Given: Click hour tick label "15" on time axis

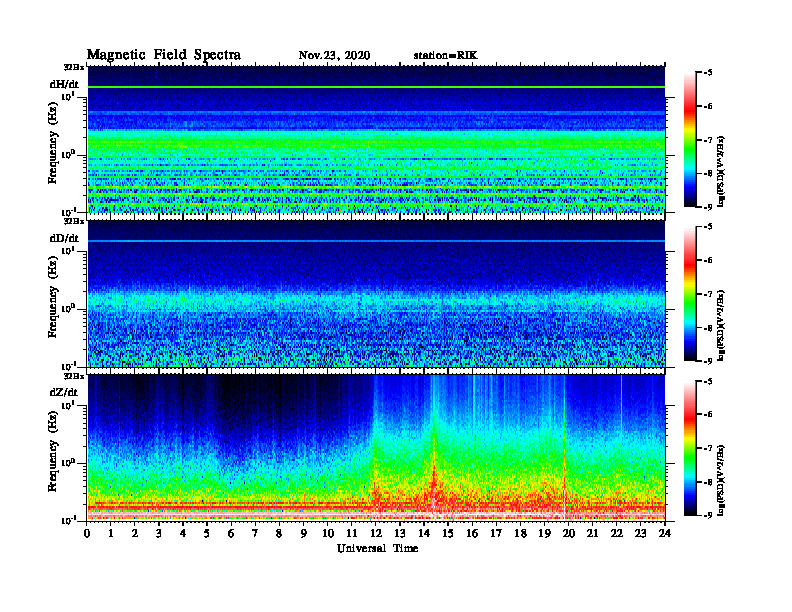Looking at the screenshot, I should 448,533.
